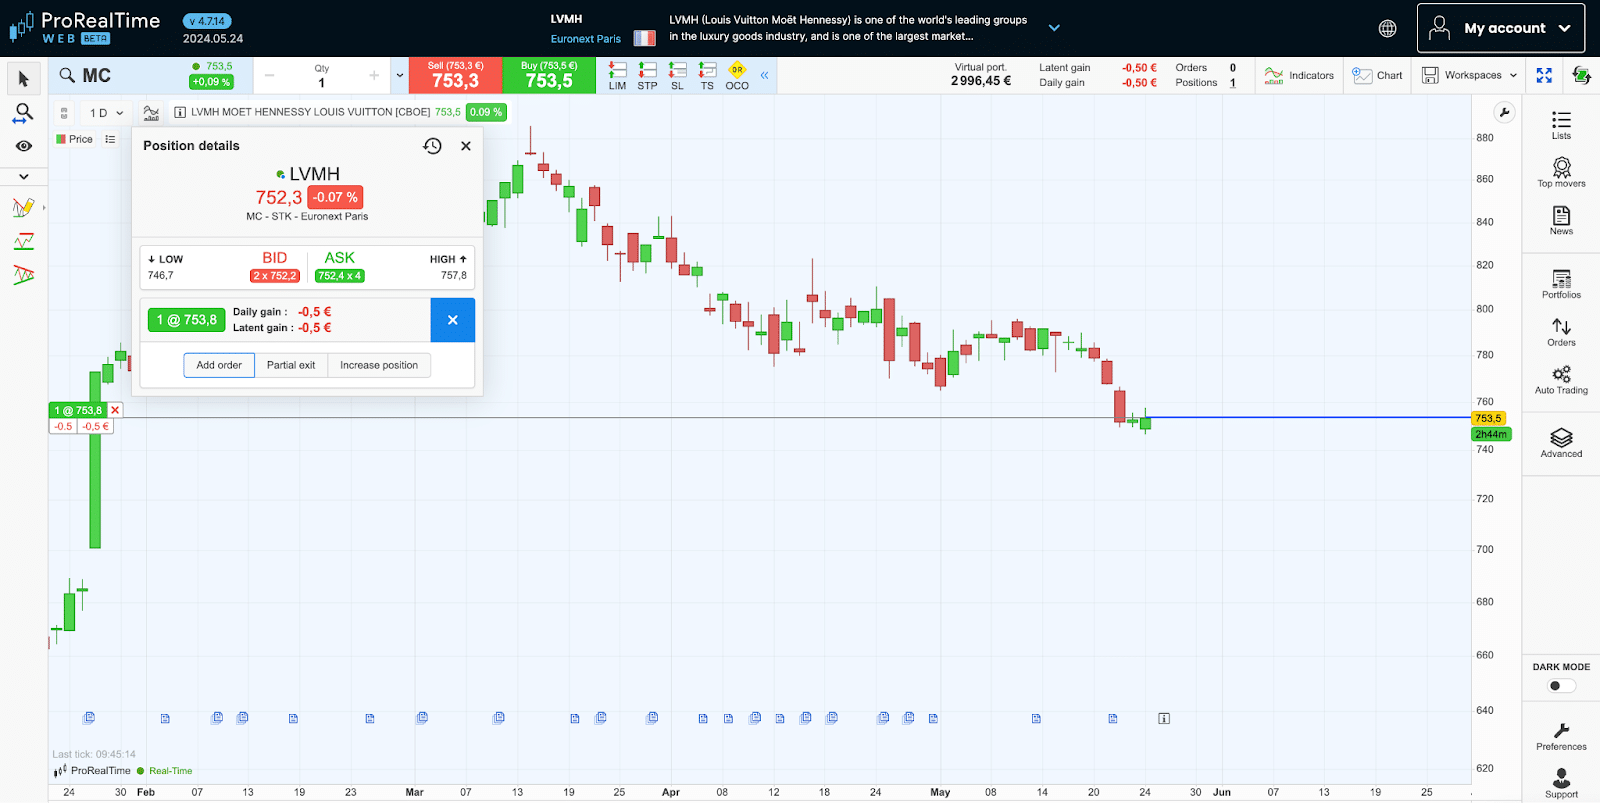1600x803 pixels.
Task: Decrease quantity with minus button
Action: coord(269,75)
